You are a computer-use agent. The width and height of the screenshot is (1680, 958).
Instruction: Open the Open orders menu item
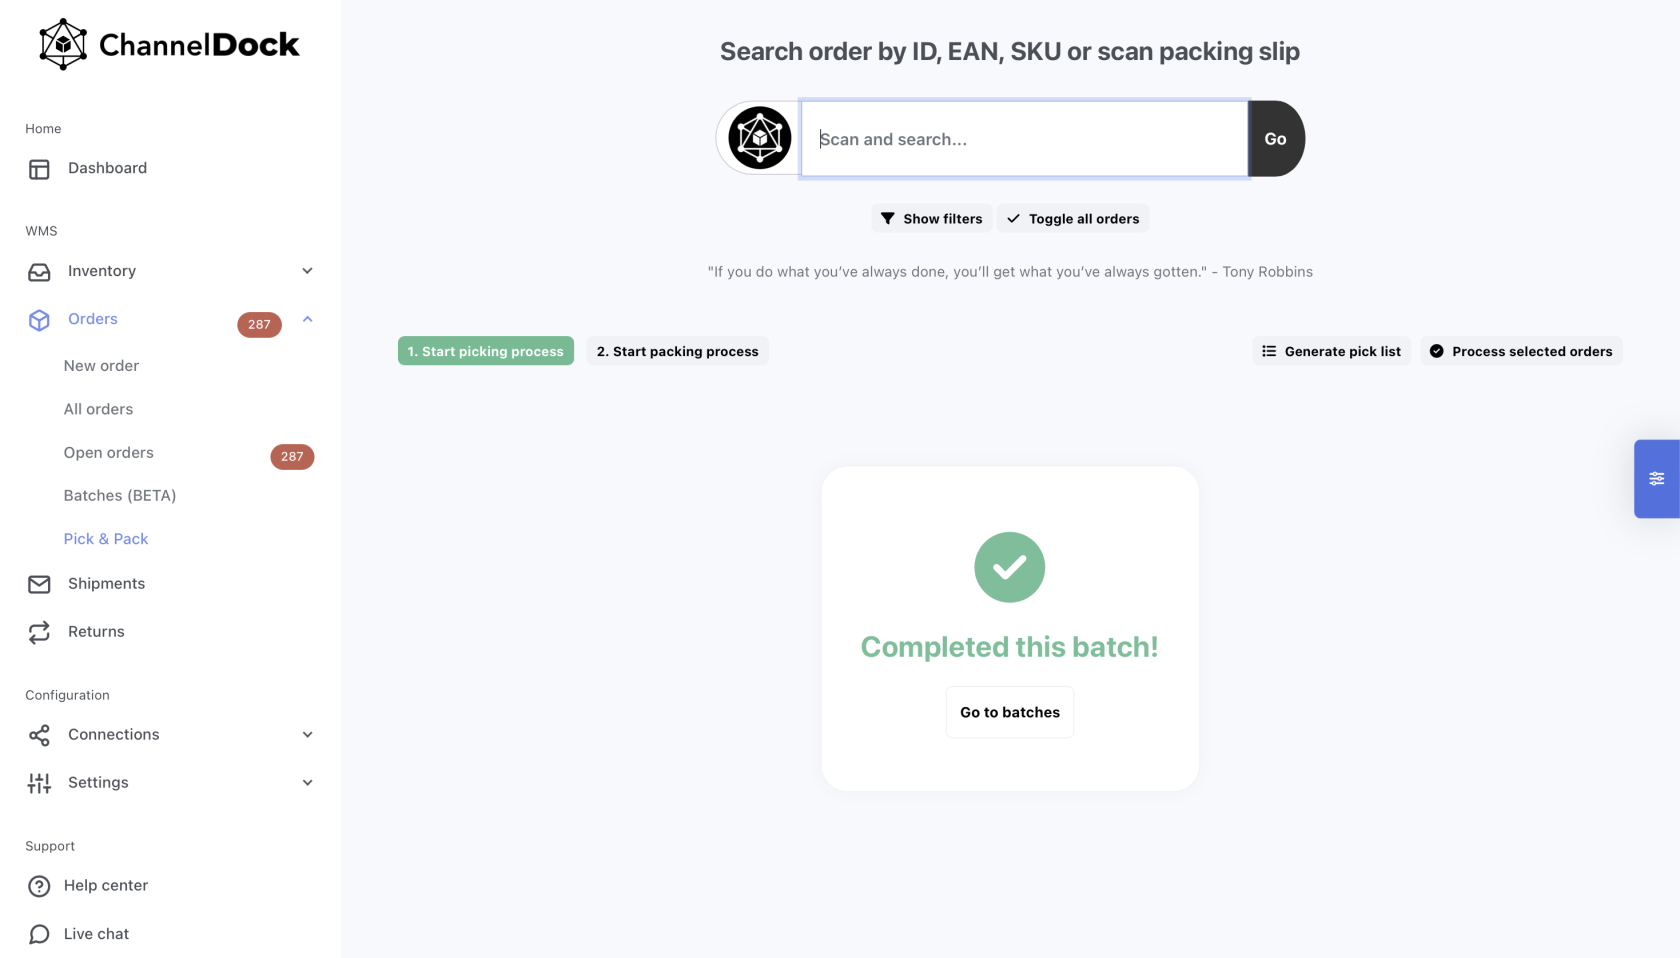[x=109, y=453]
